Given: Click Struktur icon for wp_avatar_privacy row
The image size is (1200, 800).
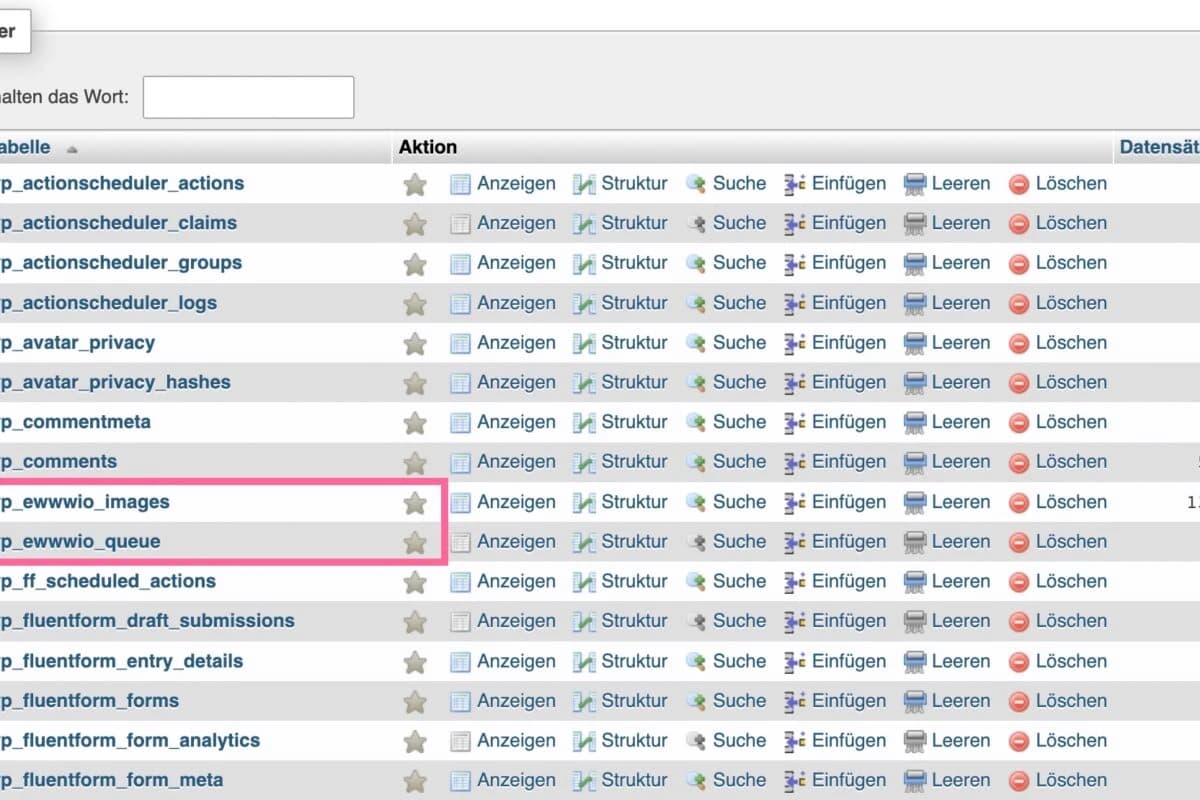Looking at the screenshot, I should tap(584, 343).
